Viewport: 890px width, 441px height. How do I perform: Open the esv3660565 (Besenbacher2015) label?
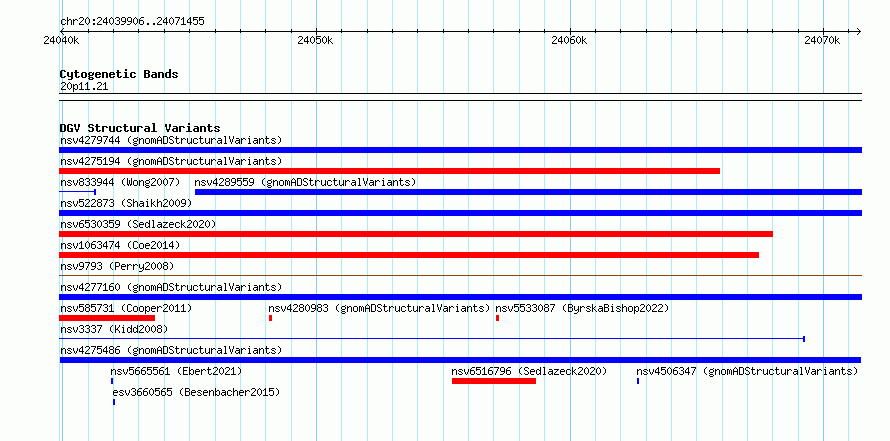(196, 392)
